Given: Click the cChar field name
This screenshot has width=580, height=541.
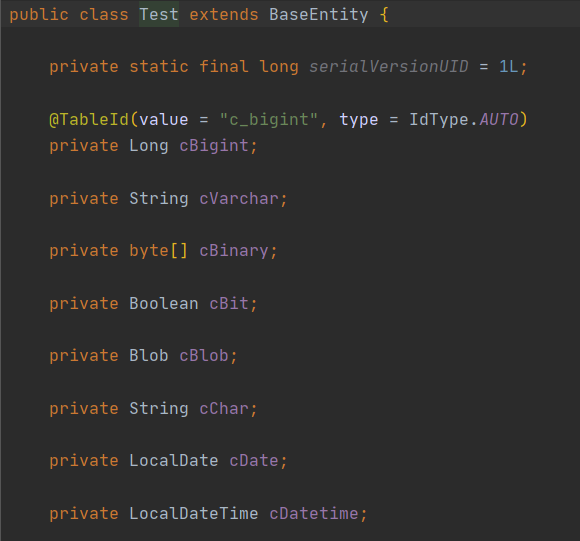Looking at the screenshot, I should (224, 409).
